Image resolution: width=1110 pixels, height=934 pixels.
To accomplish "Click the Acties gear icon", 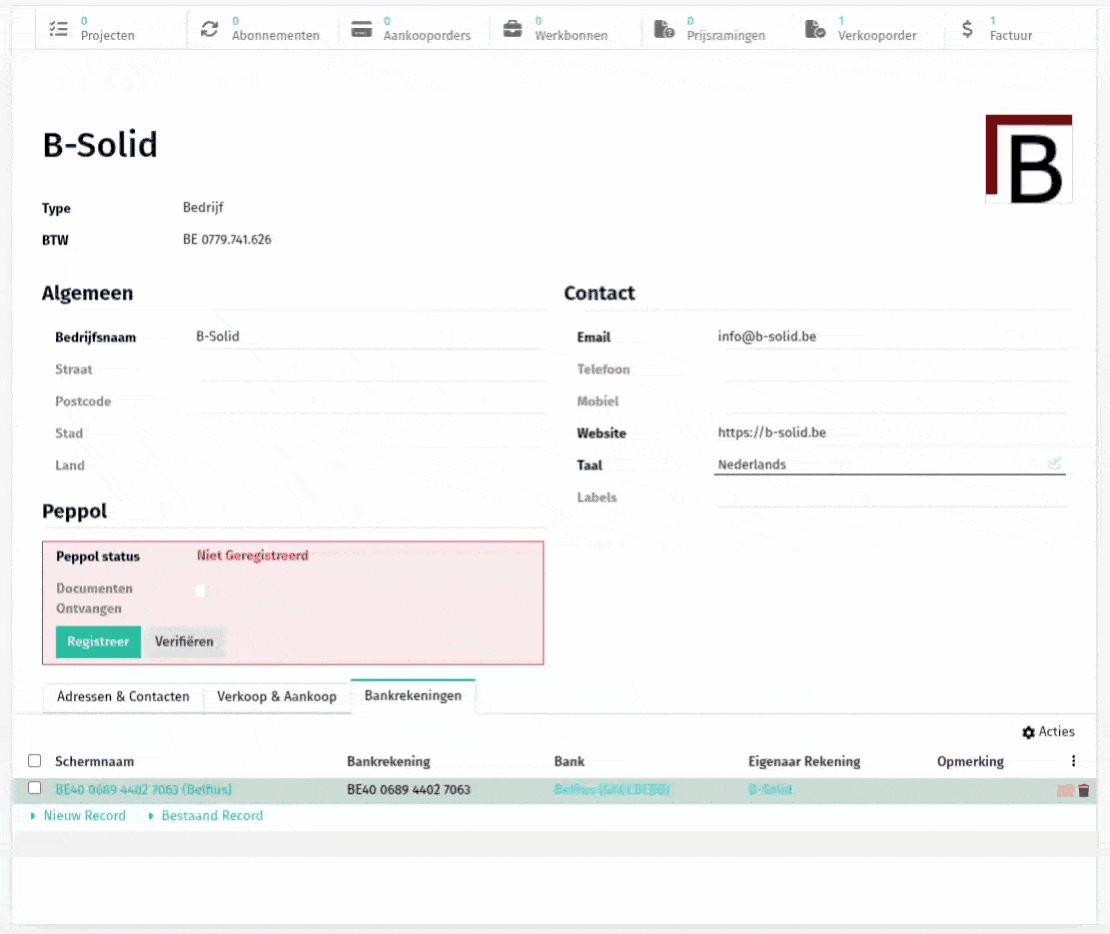I will tap(1029, 733).
